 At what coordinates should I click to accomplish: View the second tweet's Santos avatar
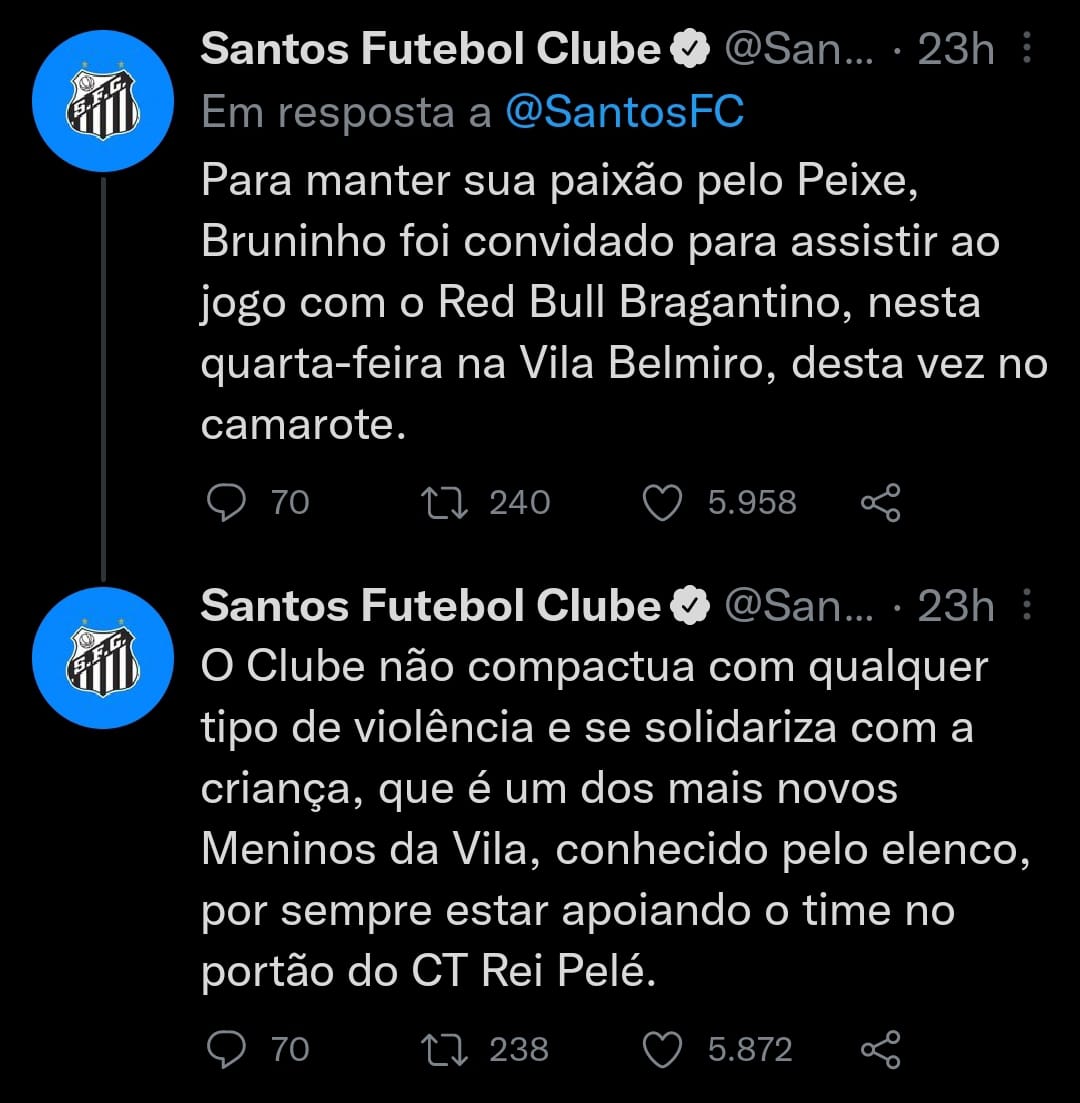103,658
